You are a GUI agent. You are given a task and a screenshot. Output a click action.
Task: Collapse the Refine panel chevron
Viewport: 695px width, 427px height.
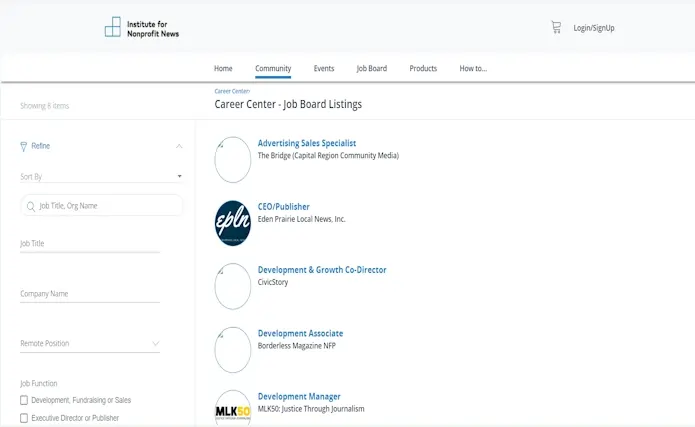[x=179, y=146]
